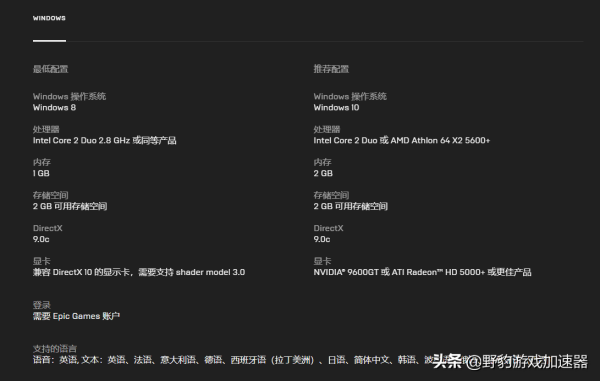Click recommended 2 GB 可用存储空间 value
600x381 pixels.
tap(351, 207)
